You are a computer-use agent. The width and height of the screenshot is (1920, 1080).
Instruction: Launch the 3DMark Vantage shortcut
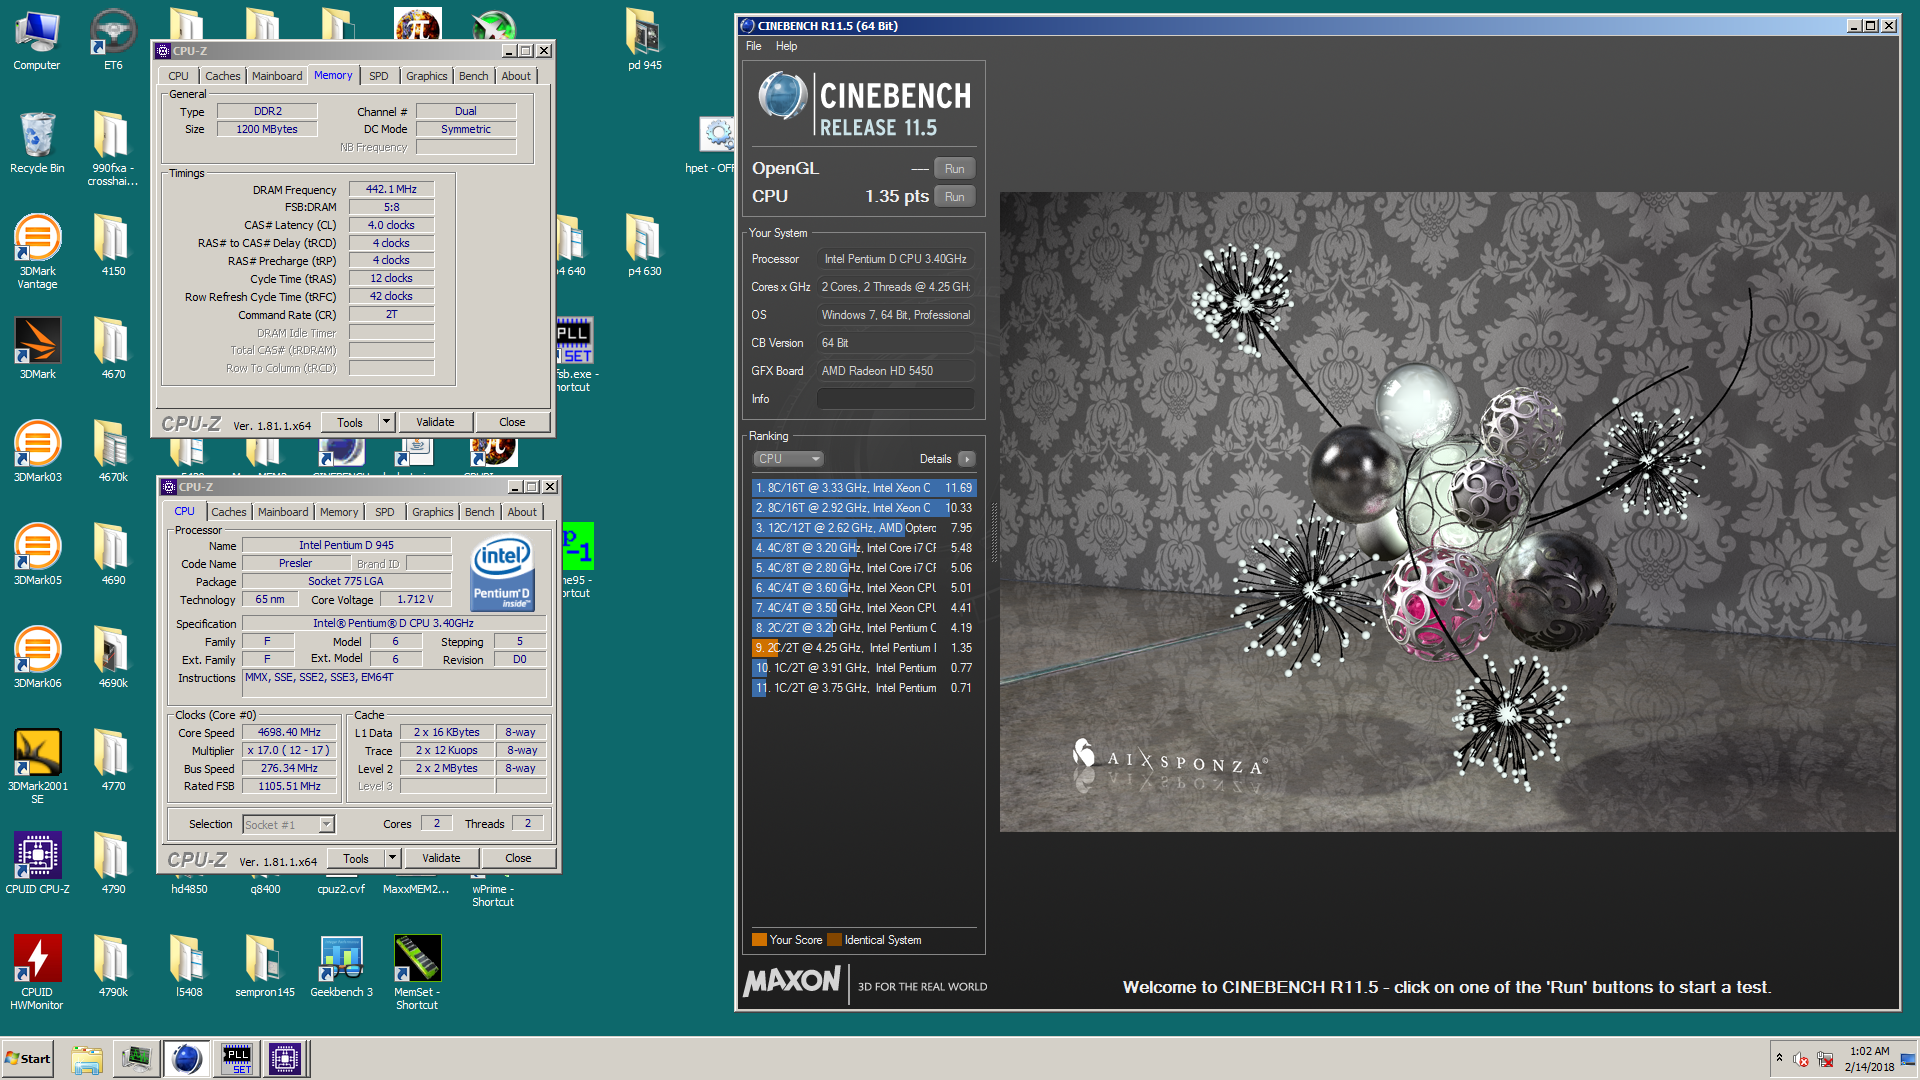(37, 252)
